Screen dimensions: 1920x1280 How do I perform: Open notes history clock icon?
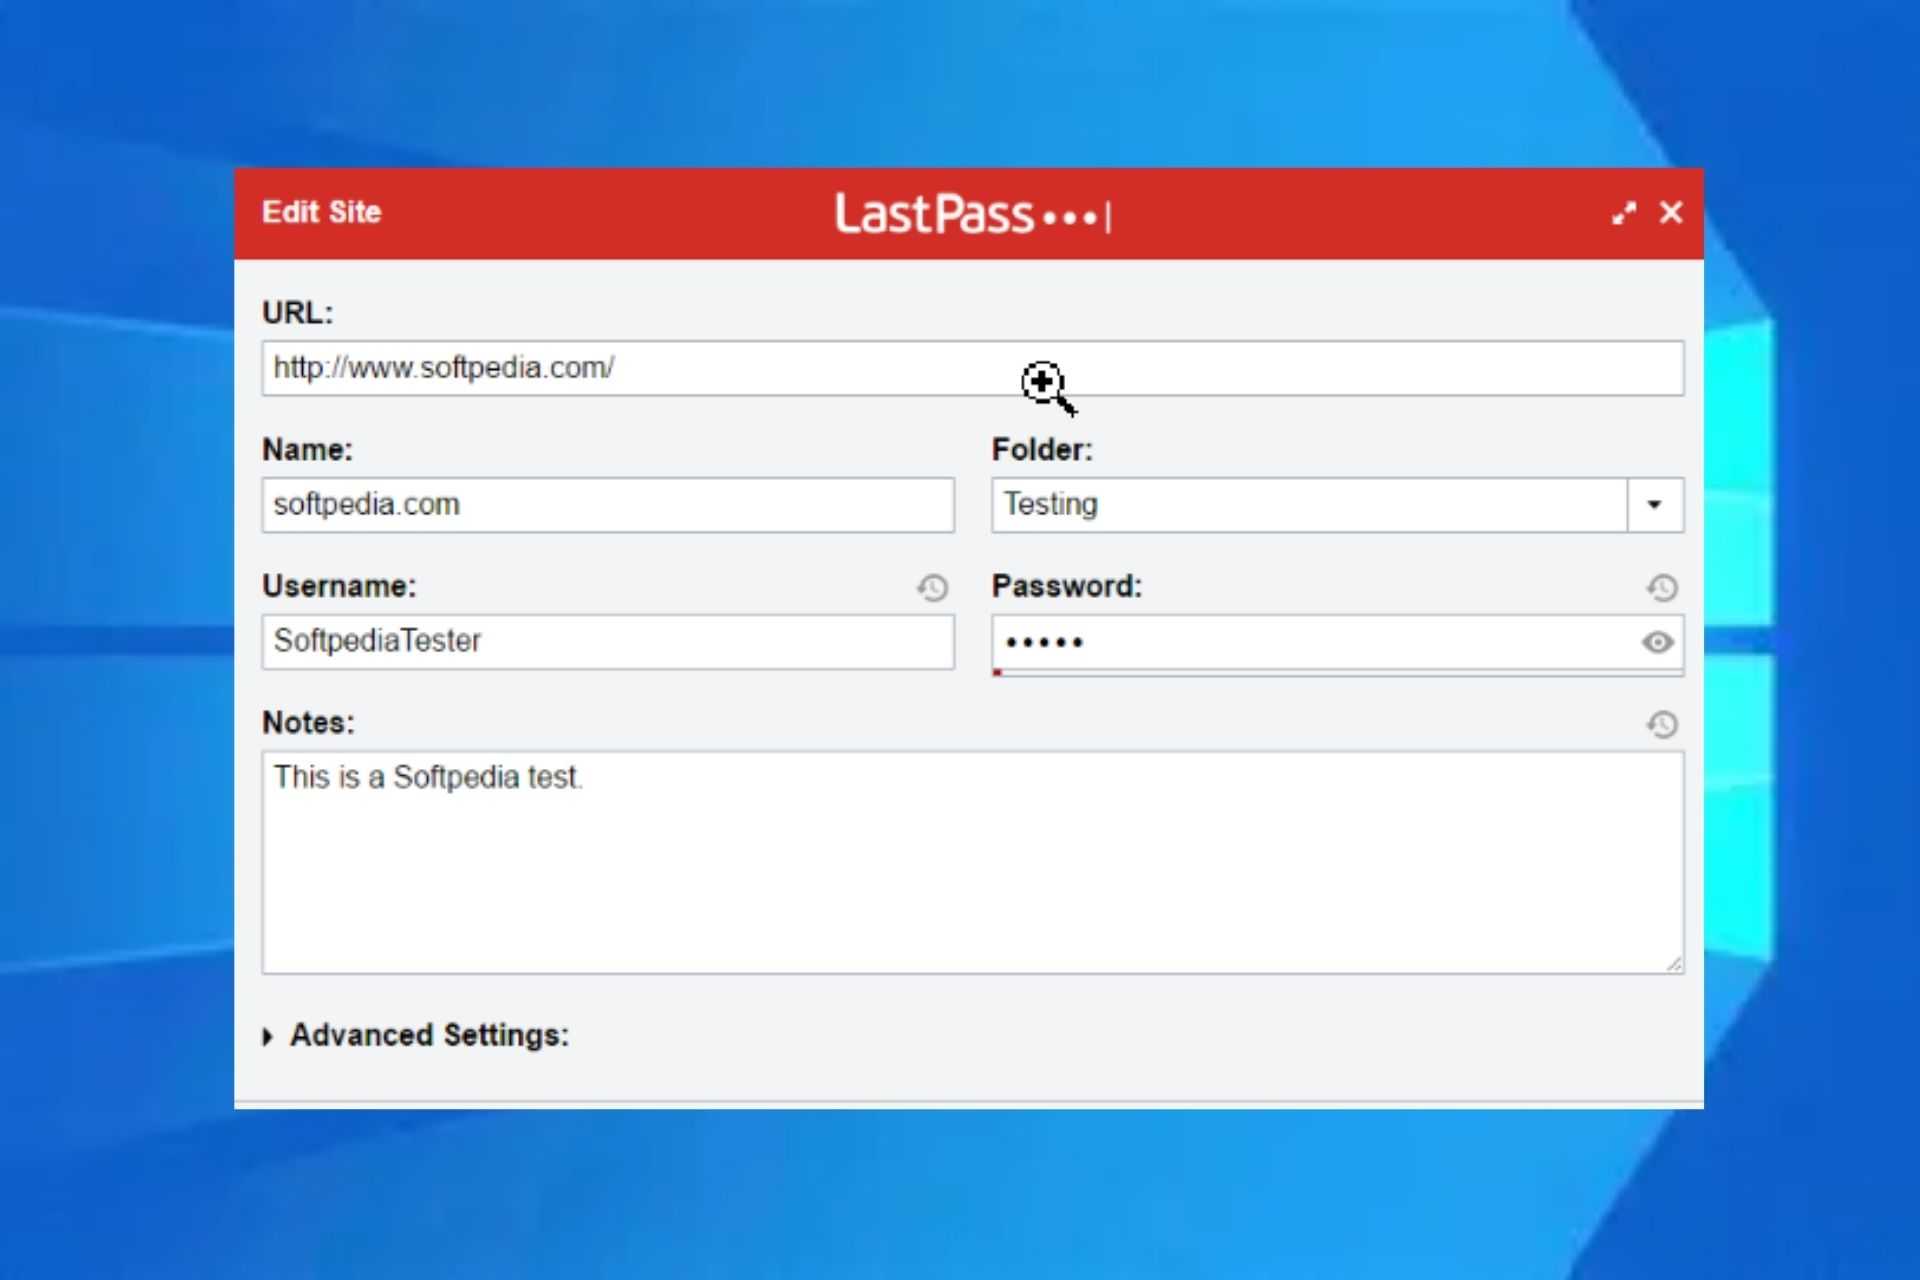[1662, 724]
